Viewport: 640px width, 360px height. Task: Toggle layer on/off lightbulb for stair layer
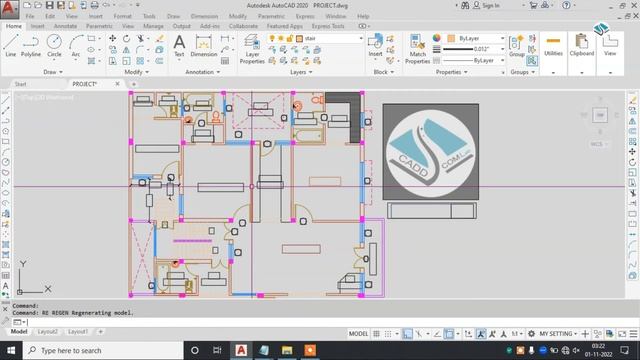point(272,38)
